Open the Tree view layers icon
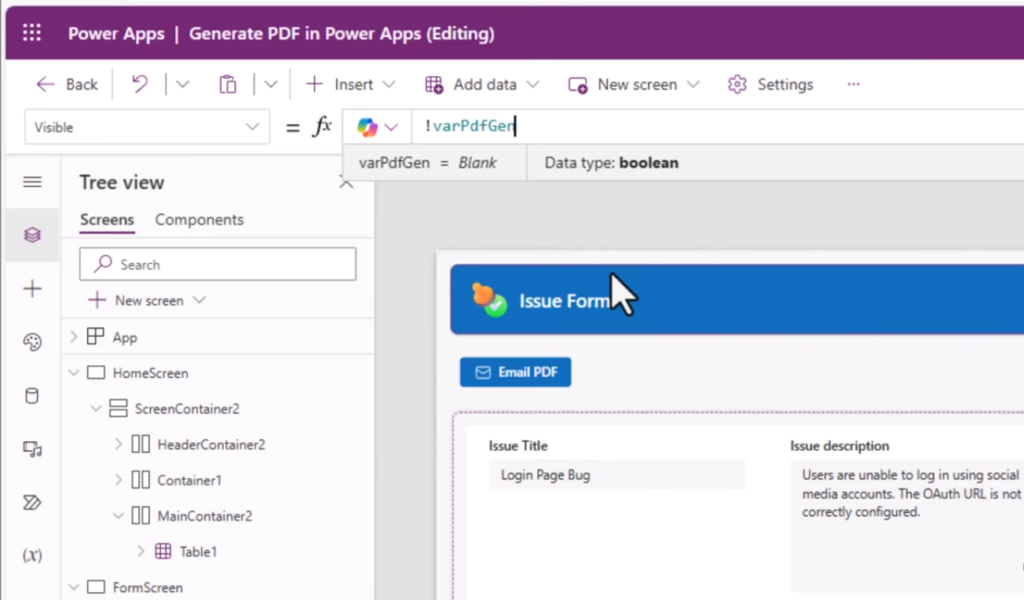This screenshot has height=600, width=1024. click(x=32, y=235)
